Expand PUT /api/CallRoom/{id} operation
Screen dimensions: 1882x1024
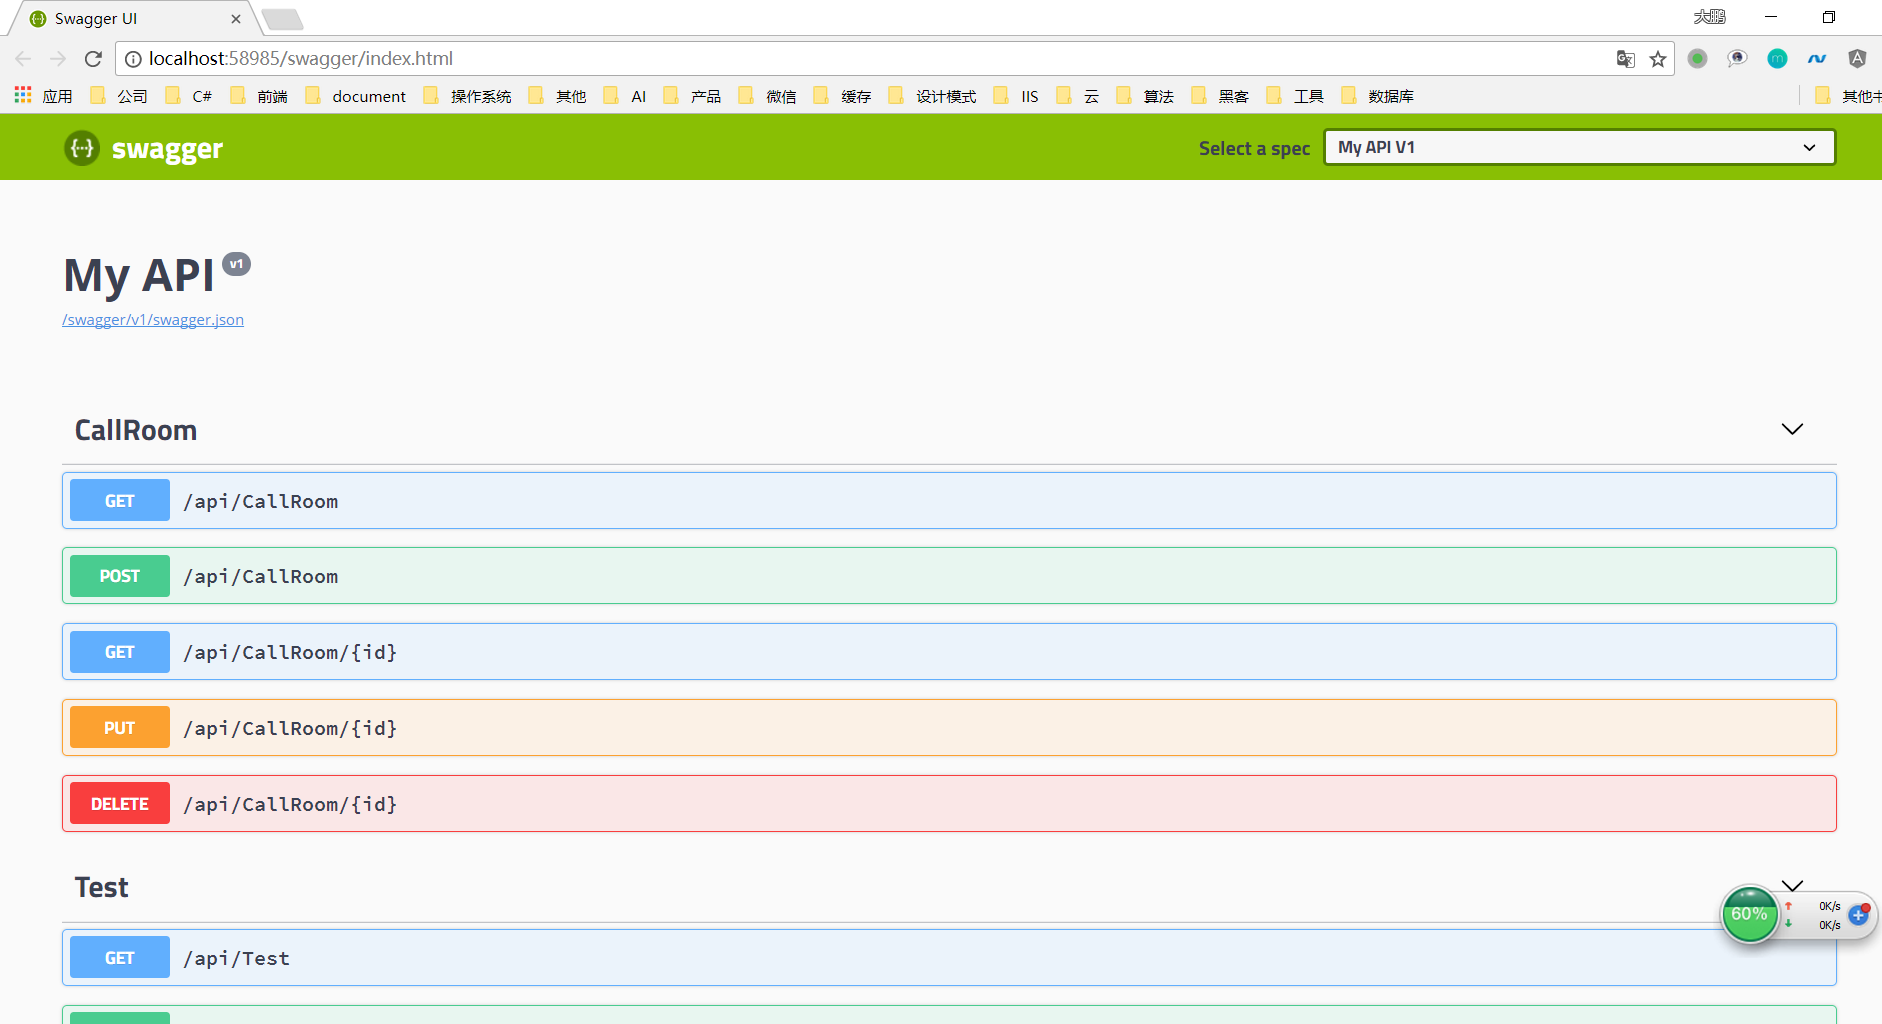[949, 728]
